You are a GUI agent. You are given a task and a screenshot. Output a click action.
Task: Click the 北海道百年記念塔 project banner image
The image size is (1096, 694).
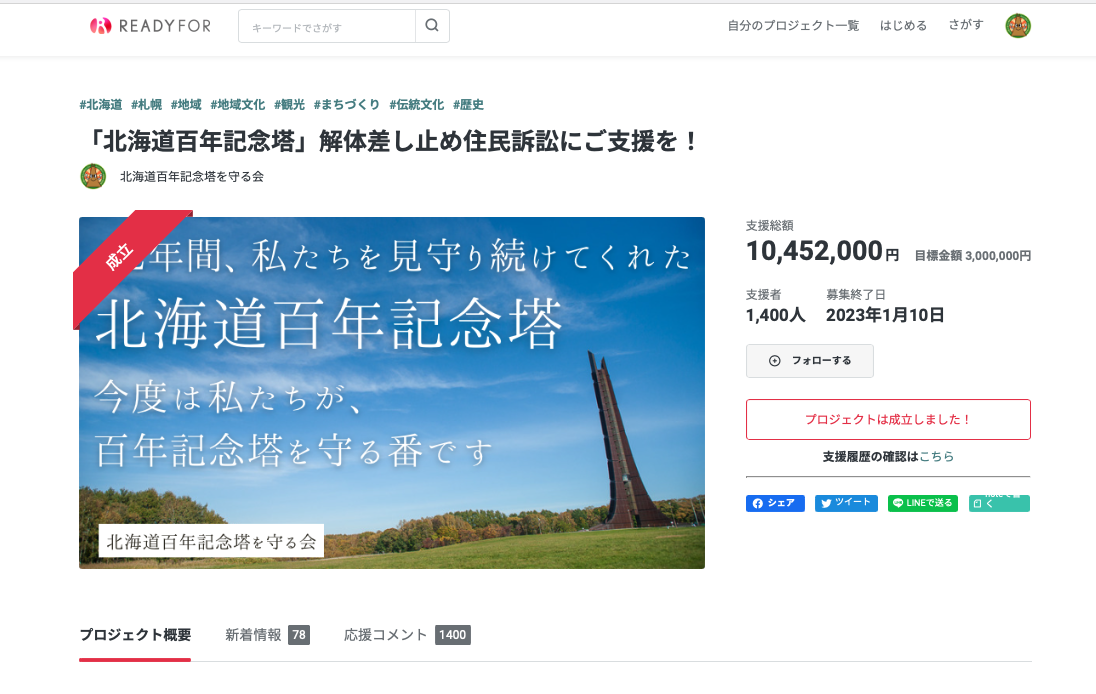[392, 393]
